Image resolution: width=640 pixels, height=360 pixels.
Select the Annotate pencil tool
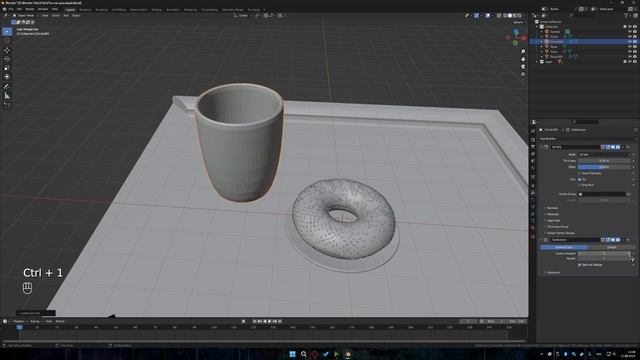pyautogui.click(x=7, y=87)
